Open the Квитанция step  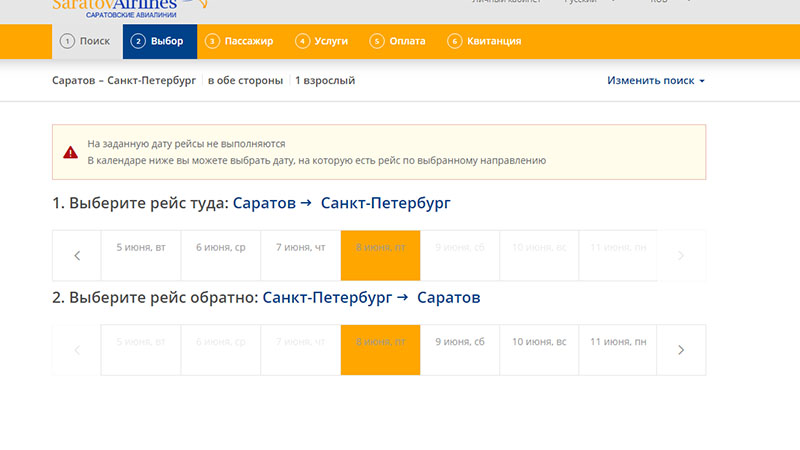pos(485,41)
